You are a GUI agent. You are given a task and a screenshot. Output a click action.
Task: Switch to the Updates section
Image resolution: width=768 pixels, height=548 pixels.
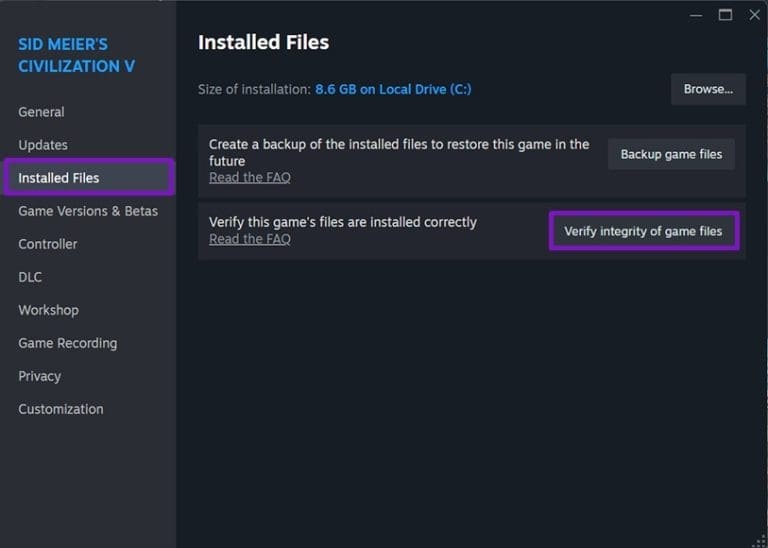tap(43, 145)
